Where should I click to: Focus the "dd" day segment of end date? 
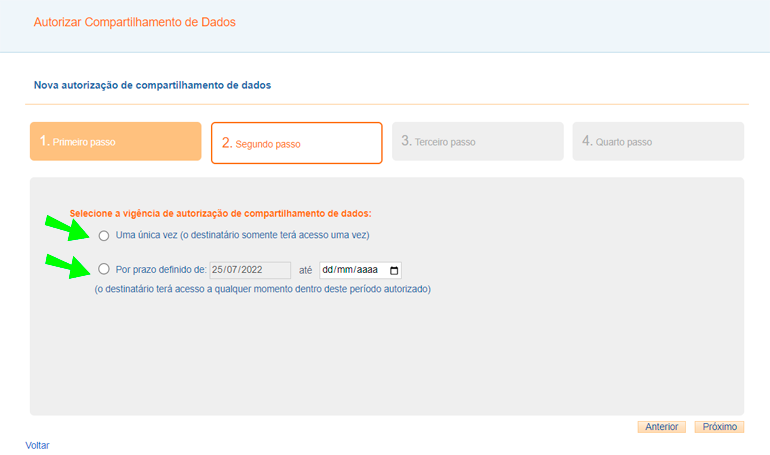[329, 270]
